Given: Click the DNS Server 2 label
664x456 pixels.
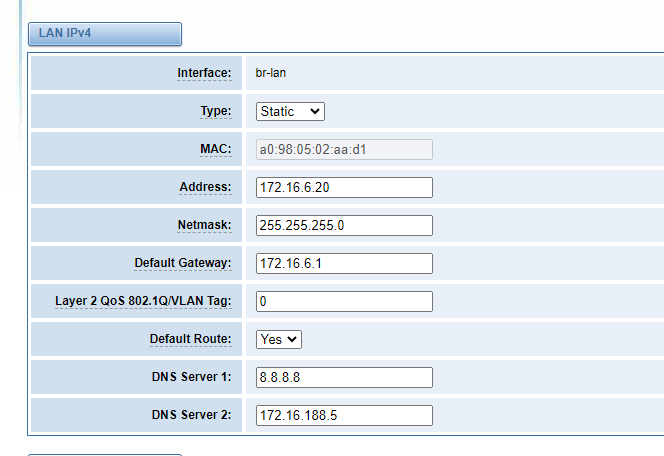Looking at the screenshot, I should pyautogui.click(x=191, y=415).
